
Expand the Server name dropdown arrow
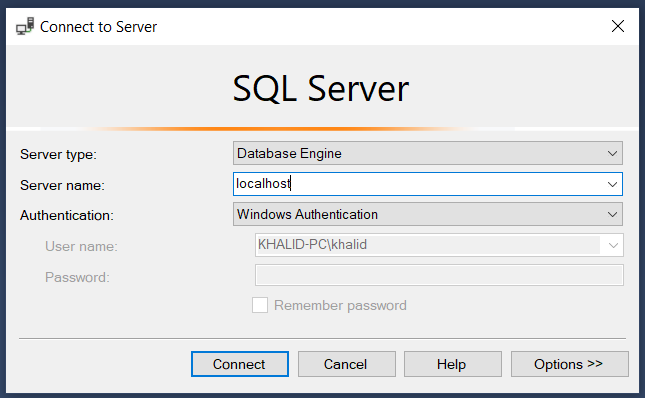pos(613,184)
